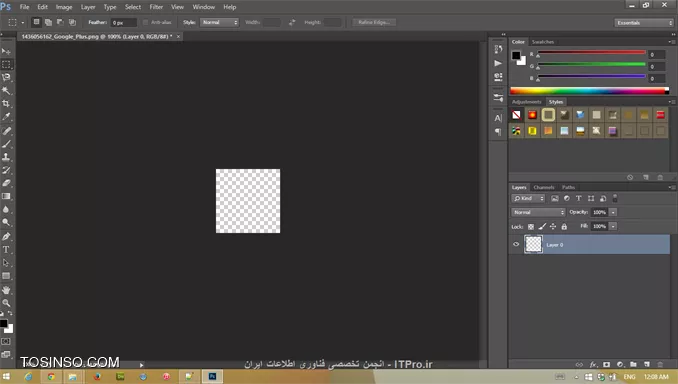Select the Blur tool
This screenshot has width=678, height=384.
6,209
